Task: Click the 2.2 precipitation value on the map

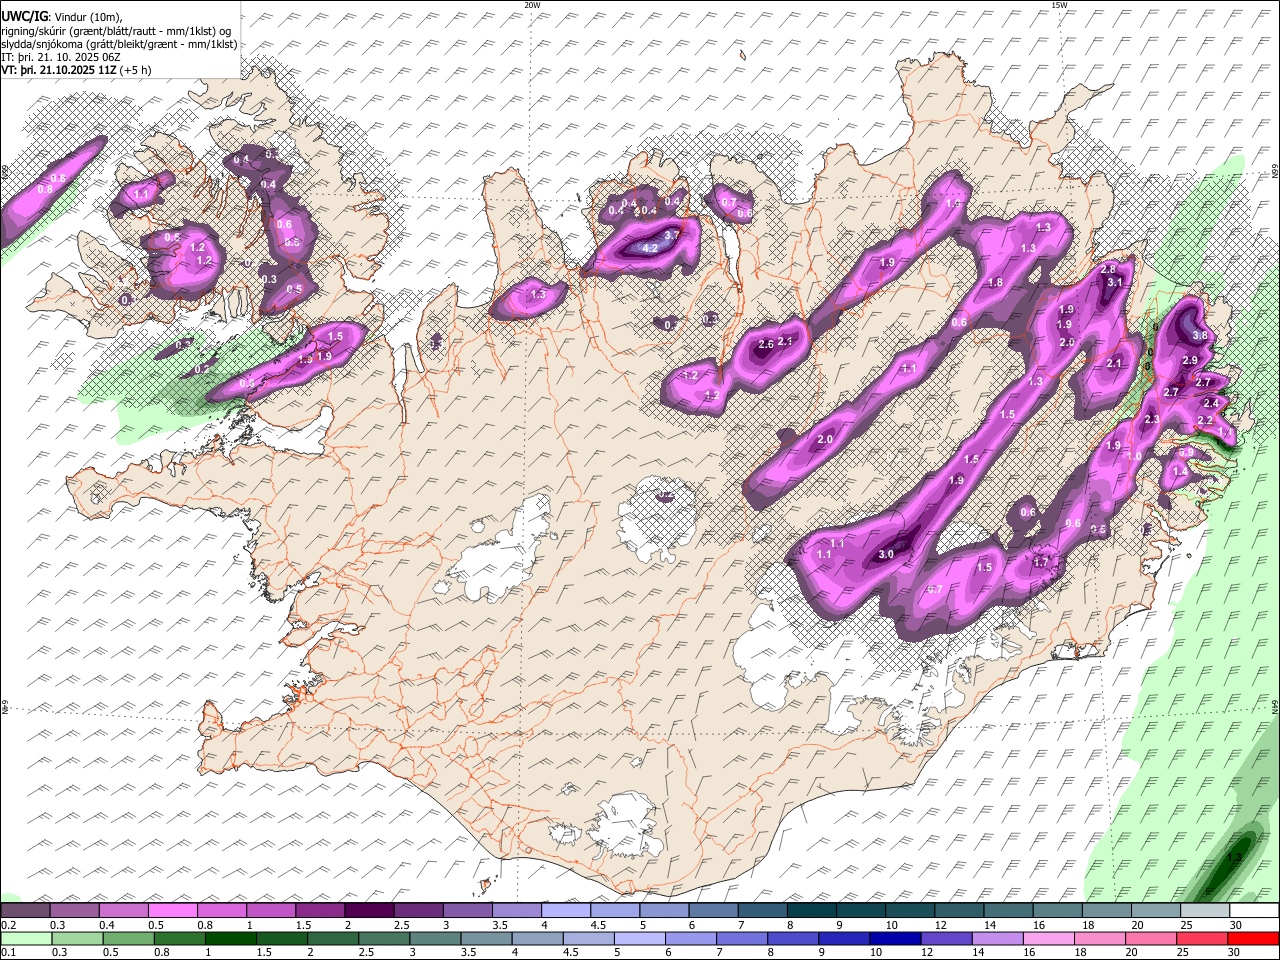Action: pyautogui.click(x=1206, y=421)
